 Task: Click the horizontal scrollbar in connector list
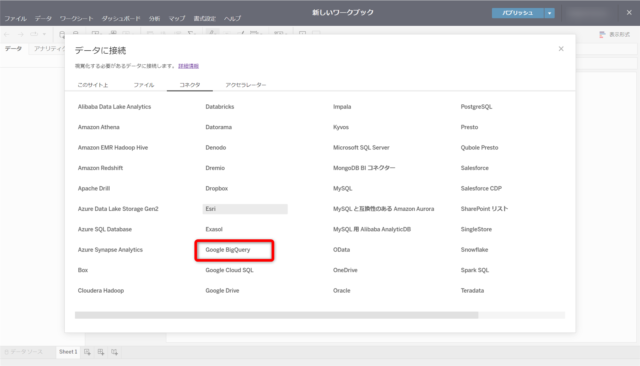coord(276,315)
